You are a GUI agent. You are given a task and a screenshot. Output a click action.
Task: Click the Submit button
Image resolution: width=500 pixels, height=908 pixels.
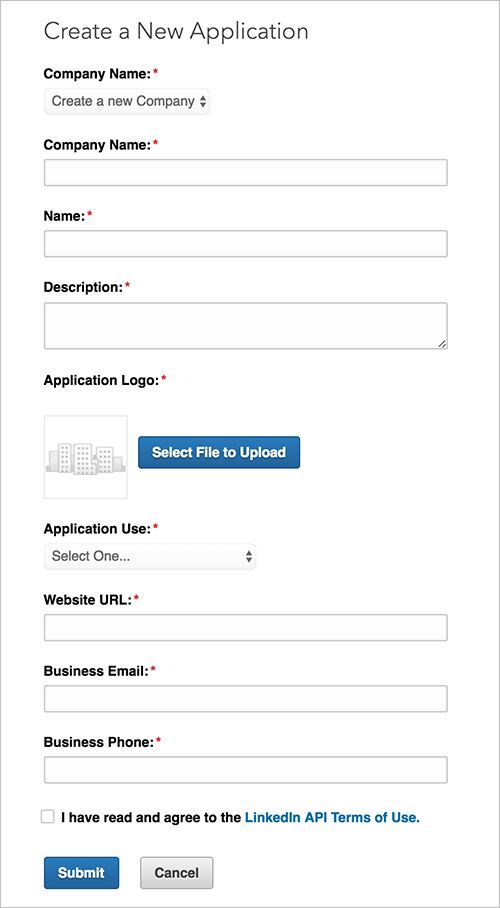point(82,873)
